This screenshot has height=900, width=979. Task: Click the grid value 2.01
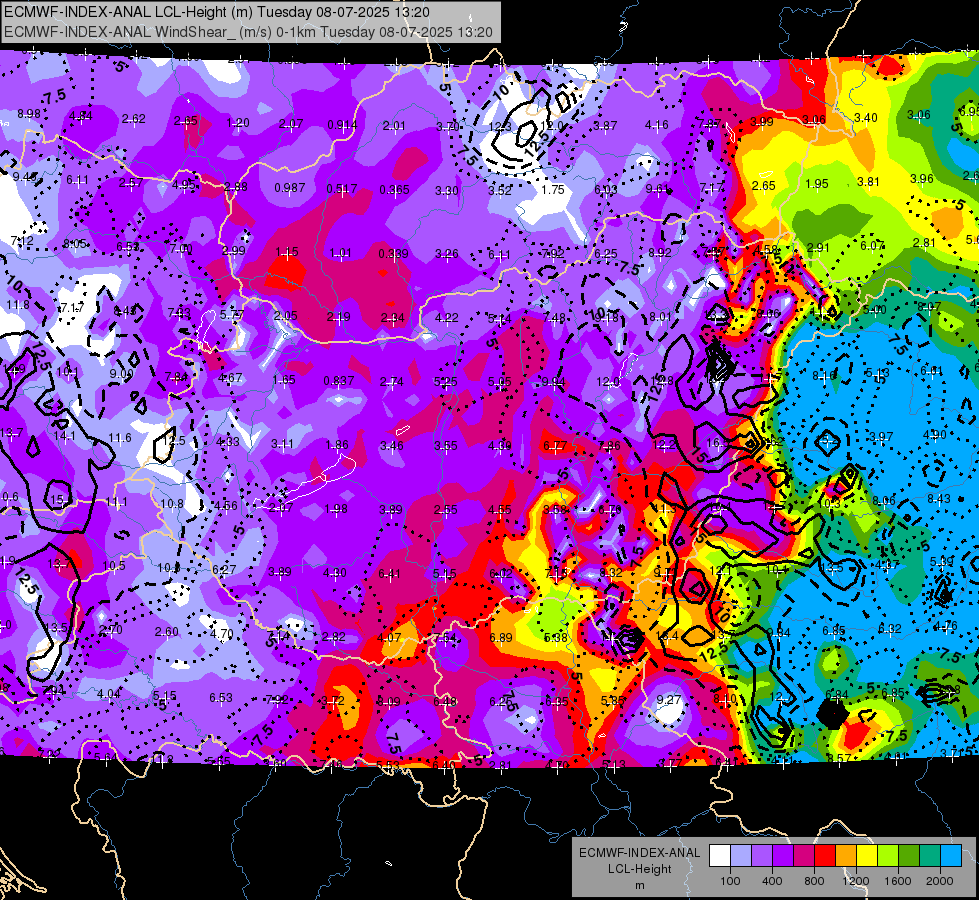tap(394, 126)
